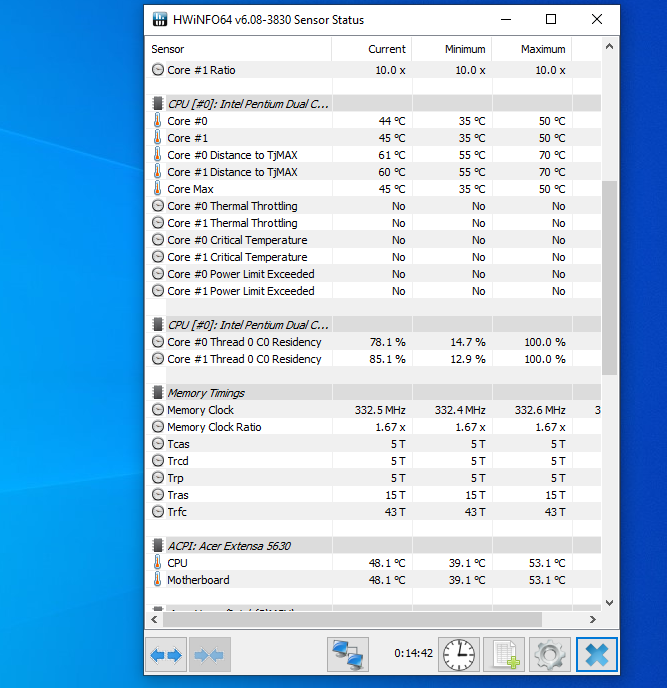This screenshot has height=688, width=667.
Task: Select Core #0 Critical Temperature row
Action: pos(373,240)
